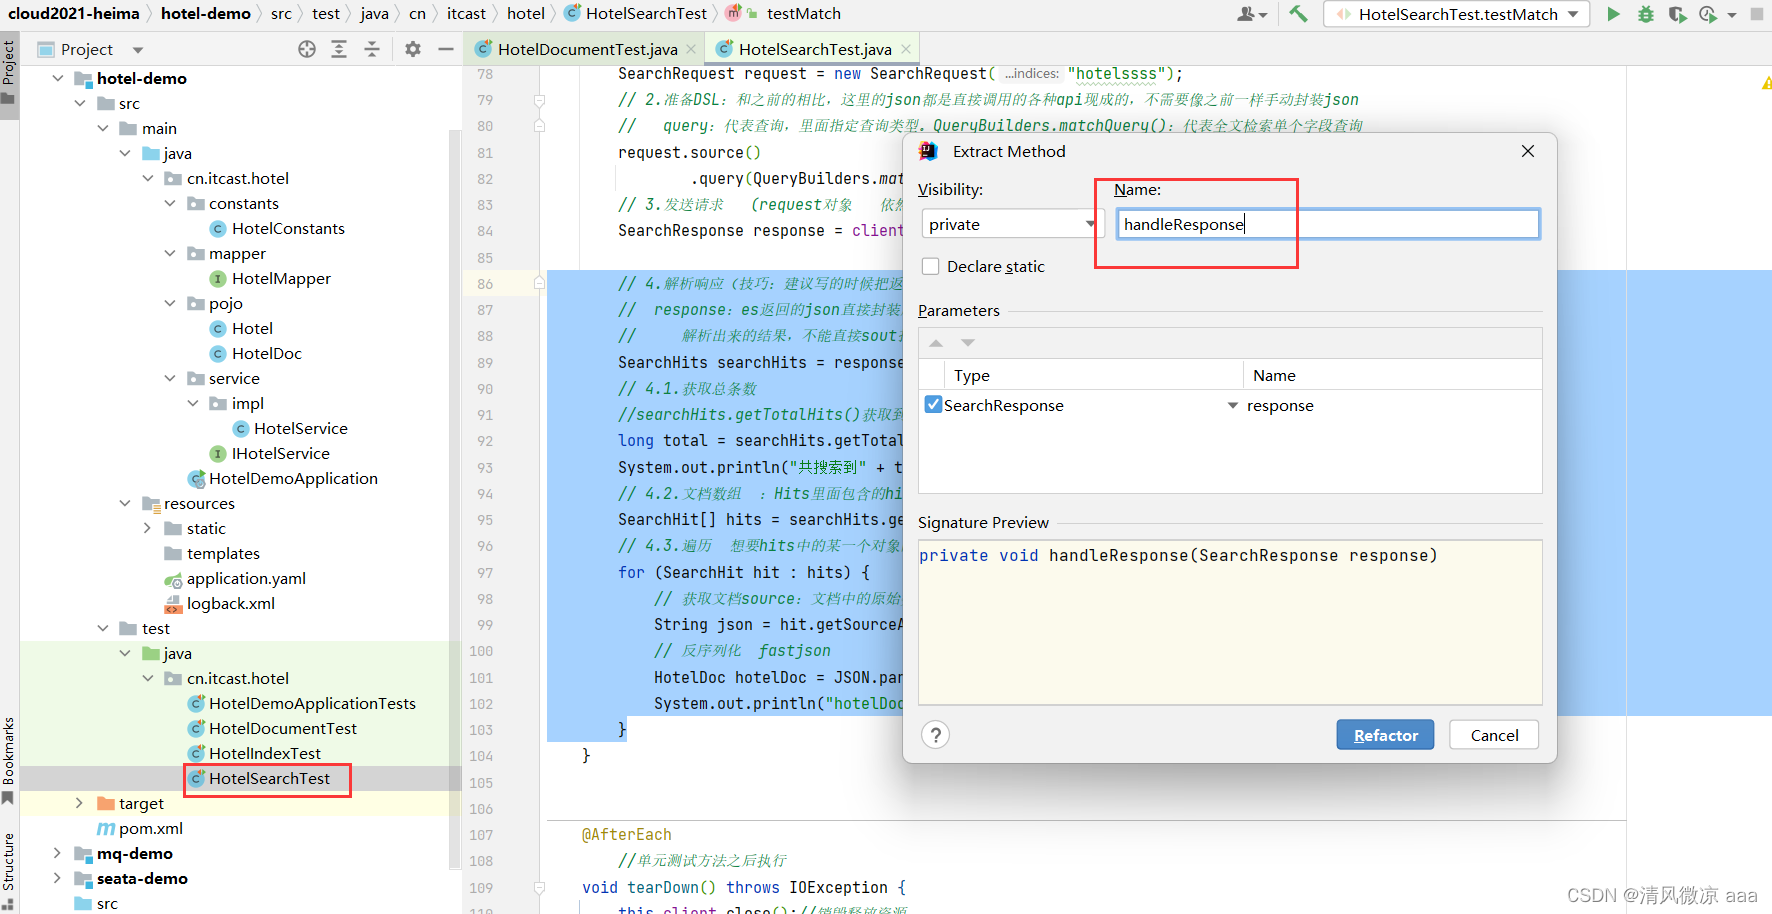Close the Extract Method dialog
1772x914 pixels.
coord(1528,151)
